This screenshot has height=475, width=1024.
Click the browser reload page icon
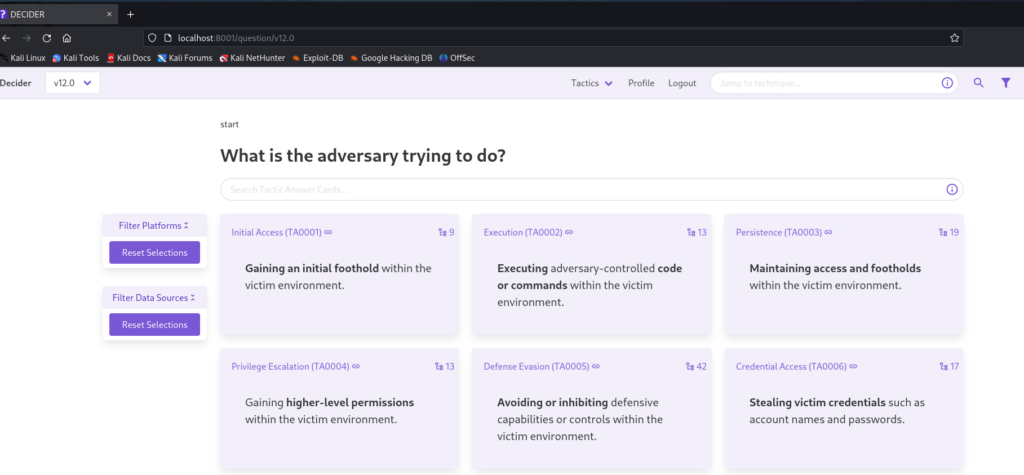[x=46, y=37]
